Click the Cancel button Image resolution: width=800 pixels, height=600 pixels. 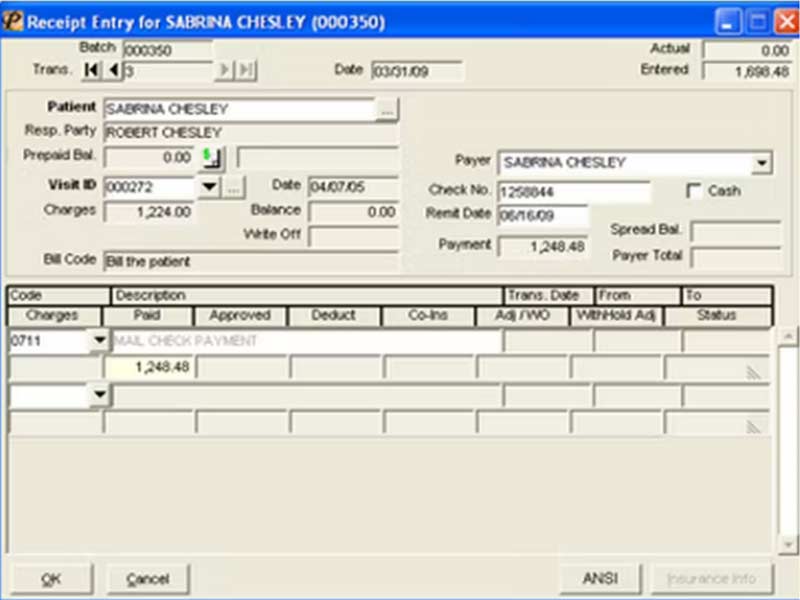(x=148, y=579)
